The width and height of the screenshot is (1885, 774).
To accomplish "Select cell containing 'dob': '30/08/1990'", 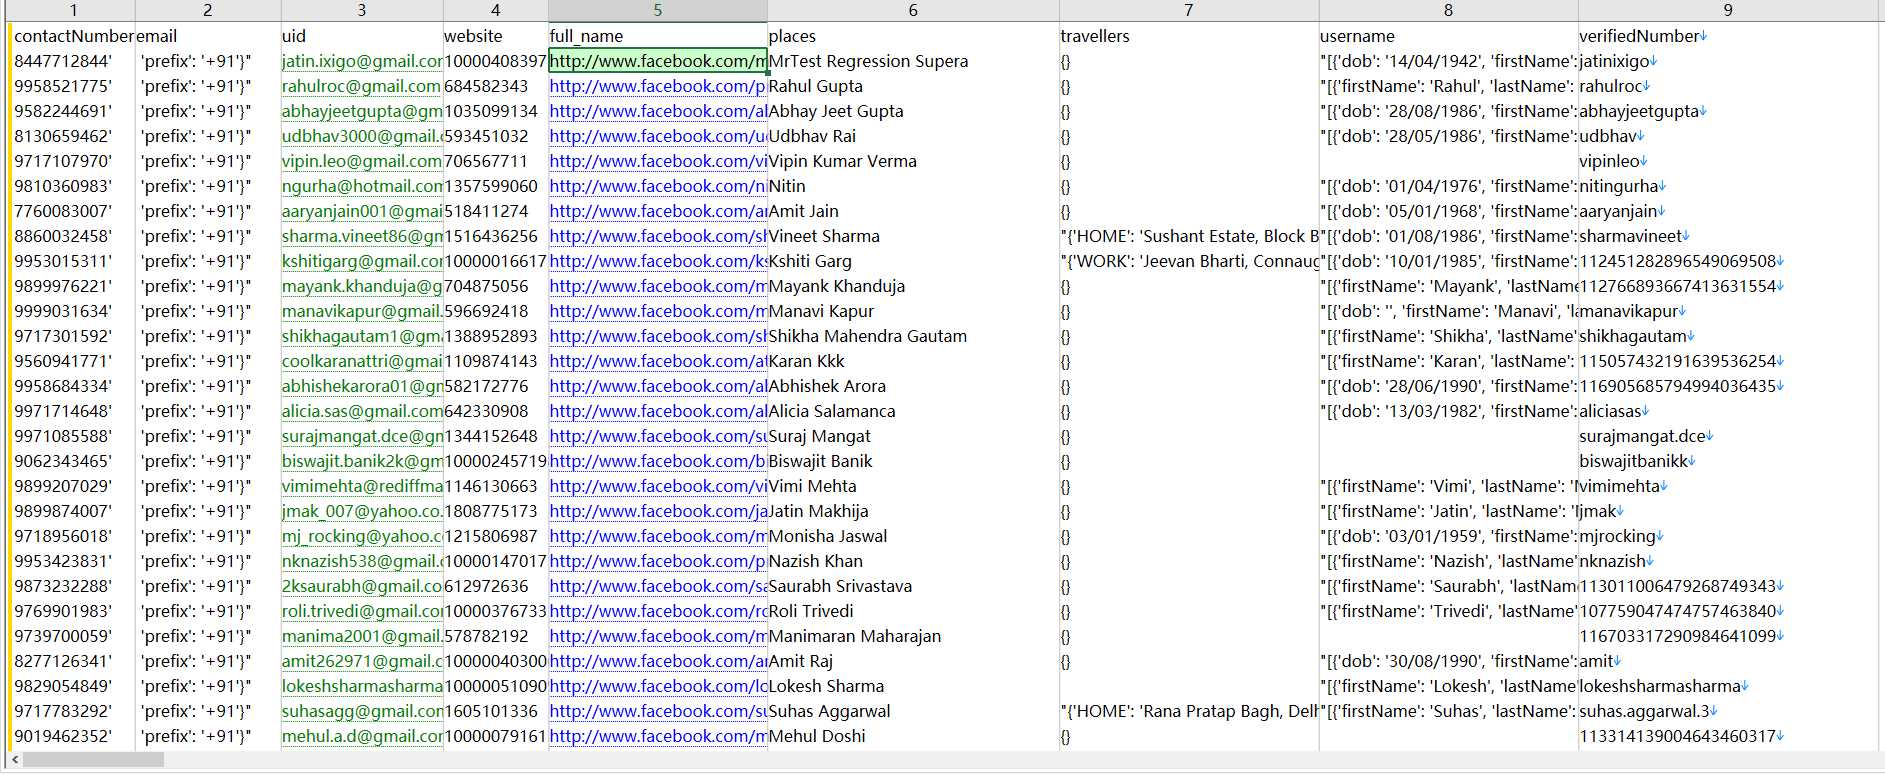I will 1448,661.
